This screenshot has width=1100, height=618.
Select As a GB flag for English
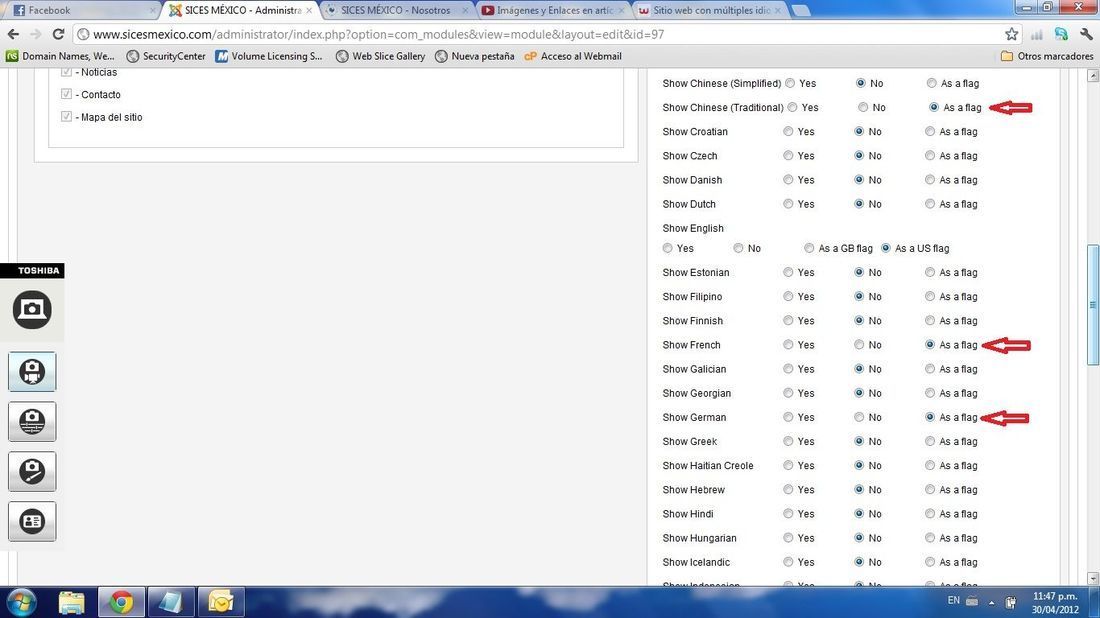pyautogui.click(x=809, y=248)
